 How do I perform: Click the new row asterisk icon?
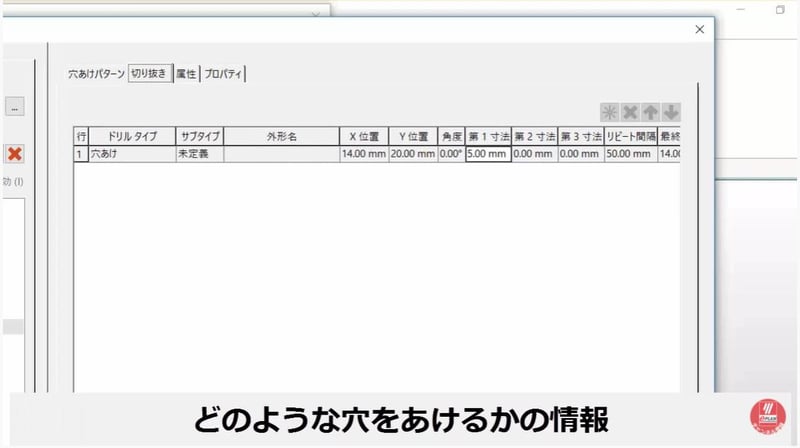pos(609,112)
